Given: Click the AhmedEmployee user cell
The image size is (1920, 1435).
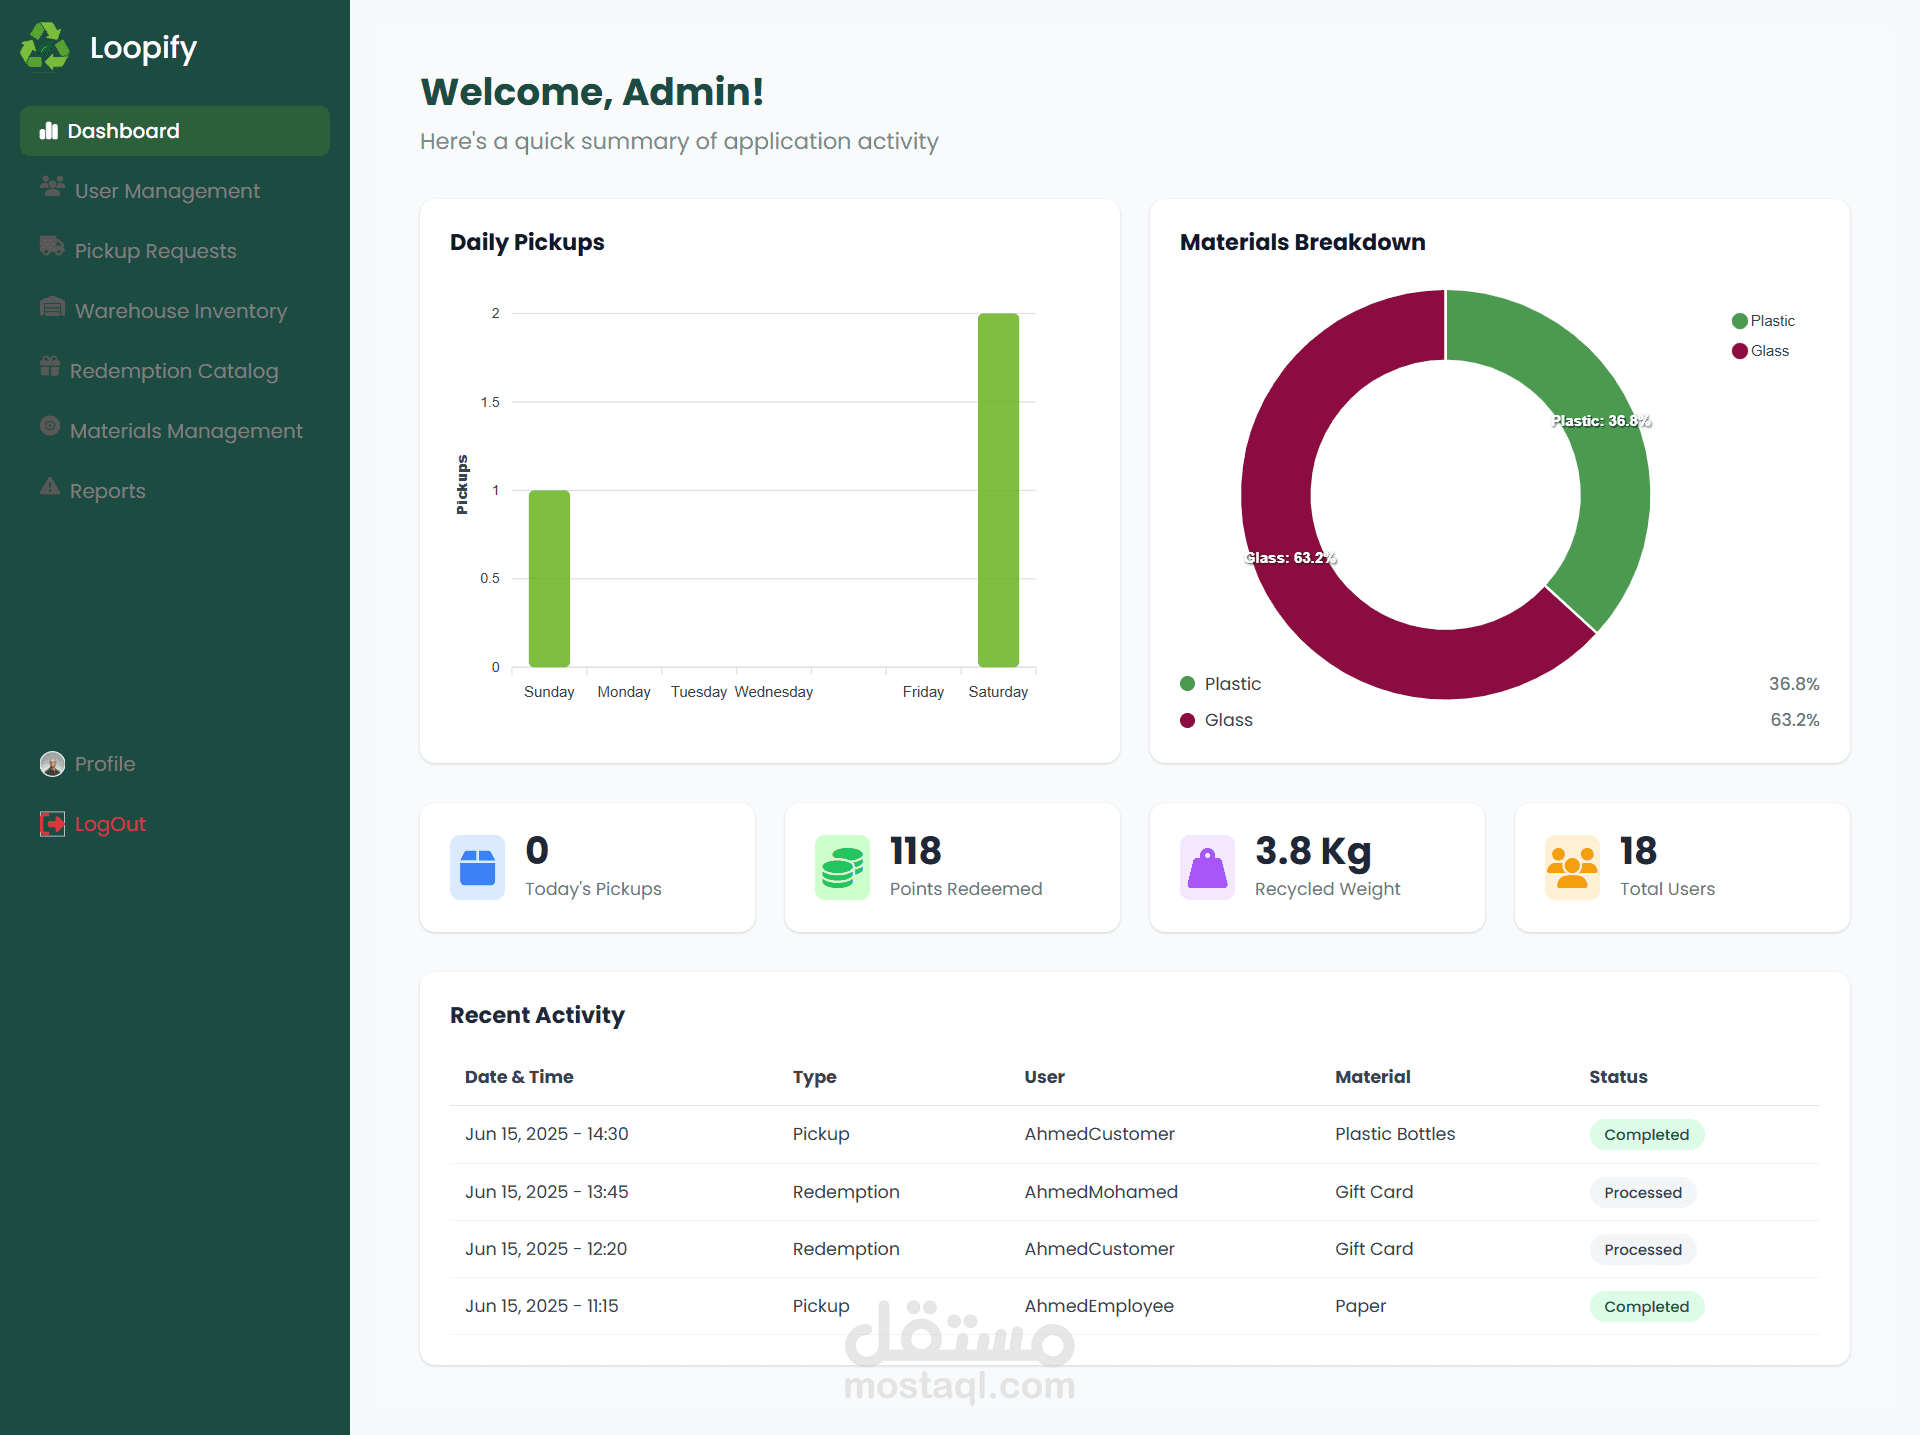Looking at the screenshot, I should point(1099,1306).
